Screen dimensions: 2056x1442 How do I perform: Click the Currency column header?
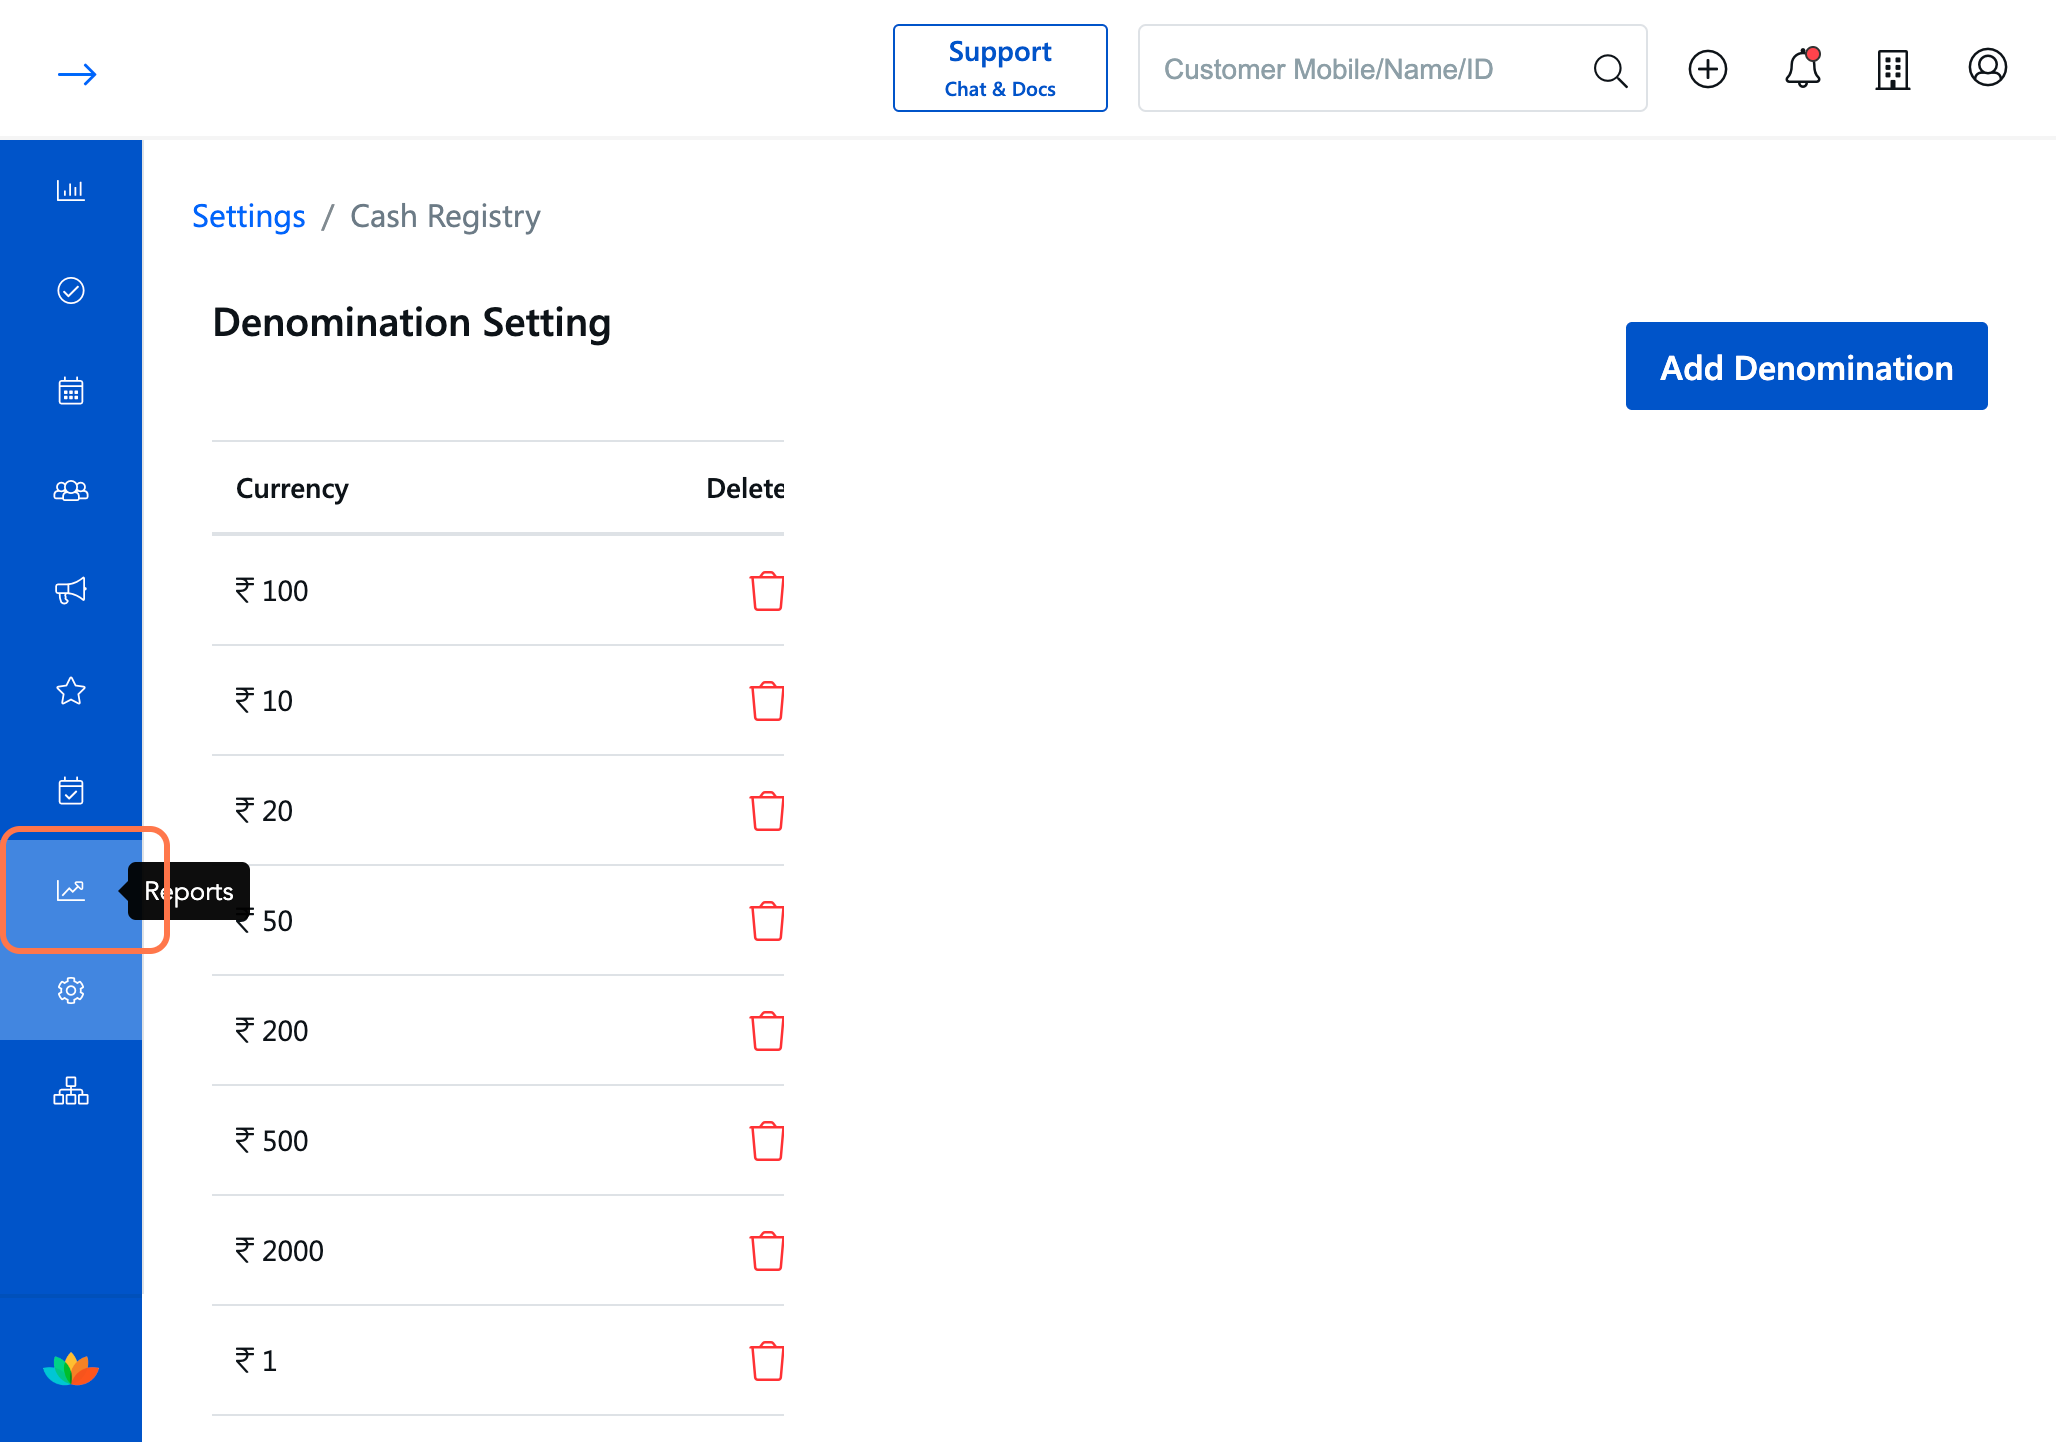[292, 488]
